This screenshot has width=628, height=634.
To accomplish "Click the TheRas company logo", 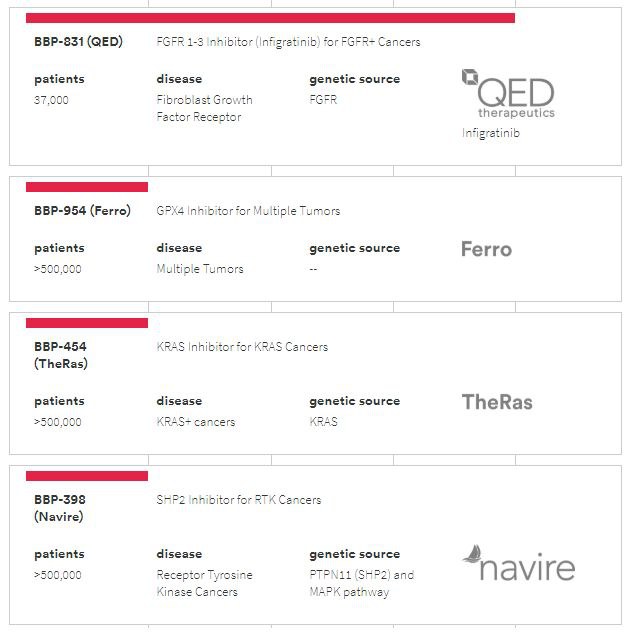I will (497, 402).
